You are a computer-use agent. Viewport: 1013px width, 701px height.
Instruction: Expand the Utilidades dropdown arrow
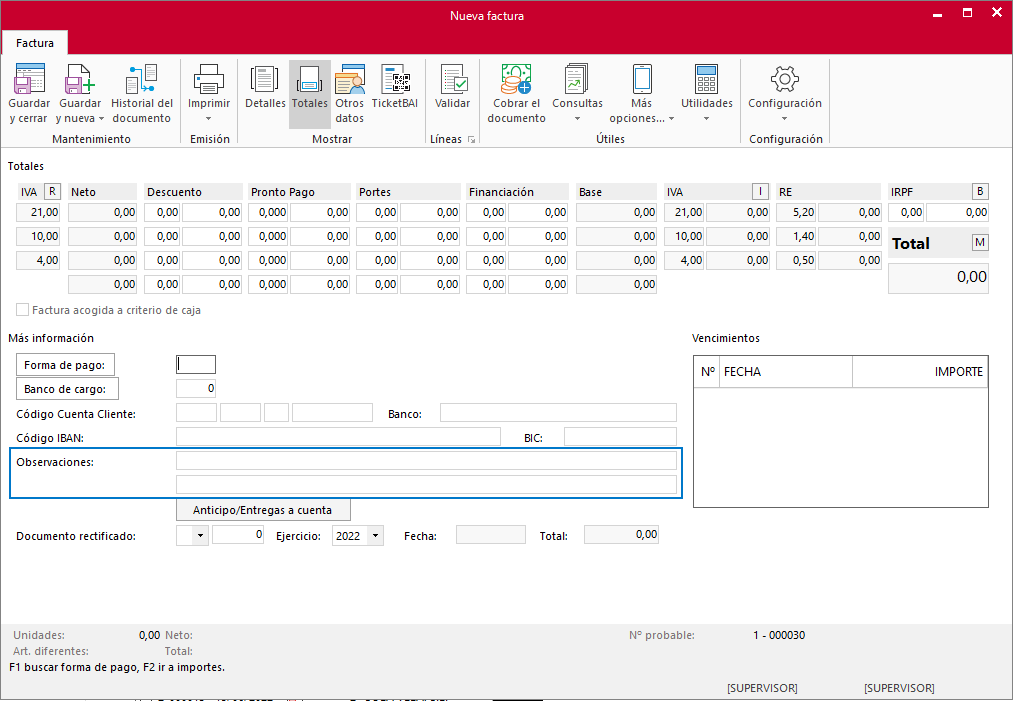pyautogui.click(x=706, y=119)
